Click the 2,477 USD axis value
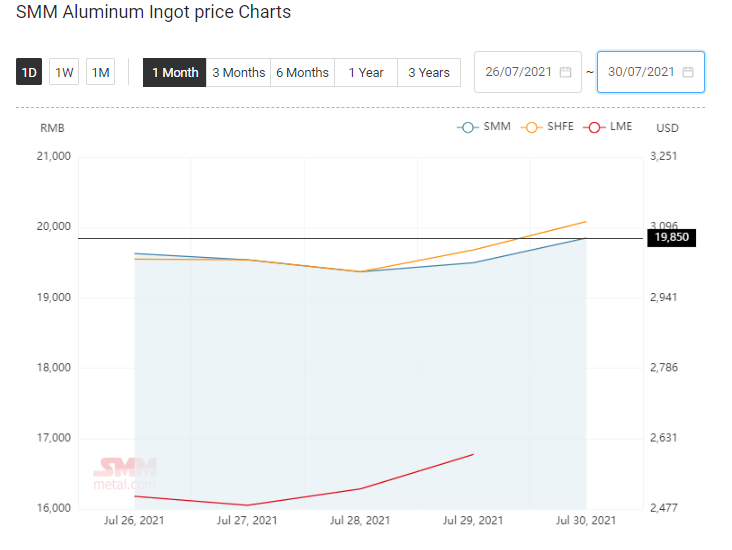 coord(663,508)
